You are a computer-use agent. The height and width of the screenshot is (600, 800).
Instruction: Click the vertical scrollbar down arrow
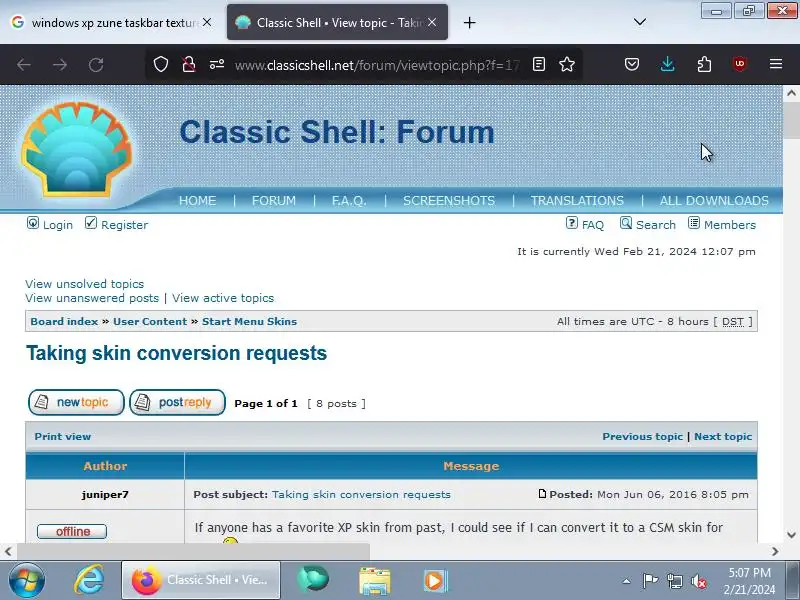[791, 535]
